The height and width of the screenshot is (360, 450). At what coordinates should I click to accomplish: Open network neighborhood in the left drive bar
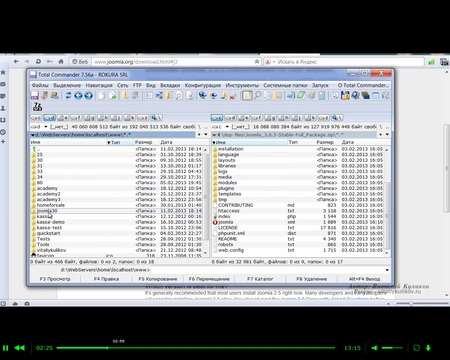coord(156,118)
